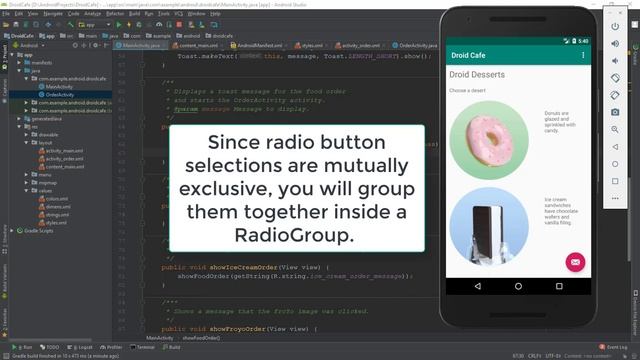Screen dimensions: 640x360
Task: Take emulator screenshot with camera icon
Action: [615, 112]
